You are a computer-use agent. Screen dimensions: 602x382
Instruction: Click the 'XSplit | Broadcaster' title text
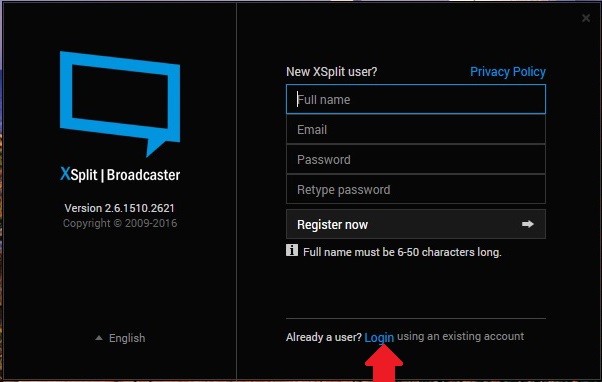(120, 174)
